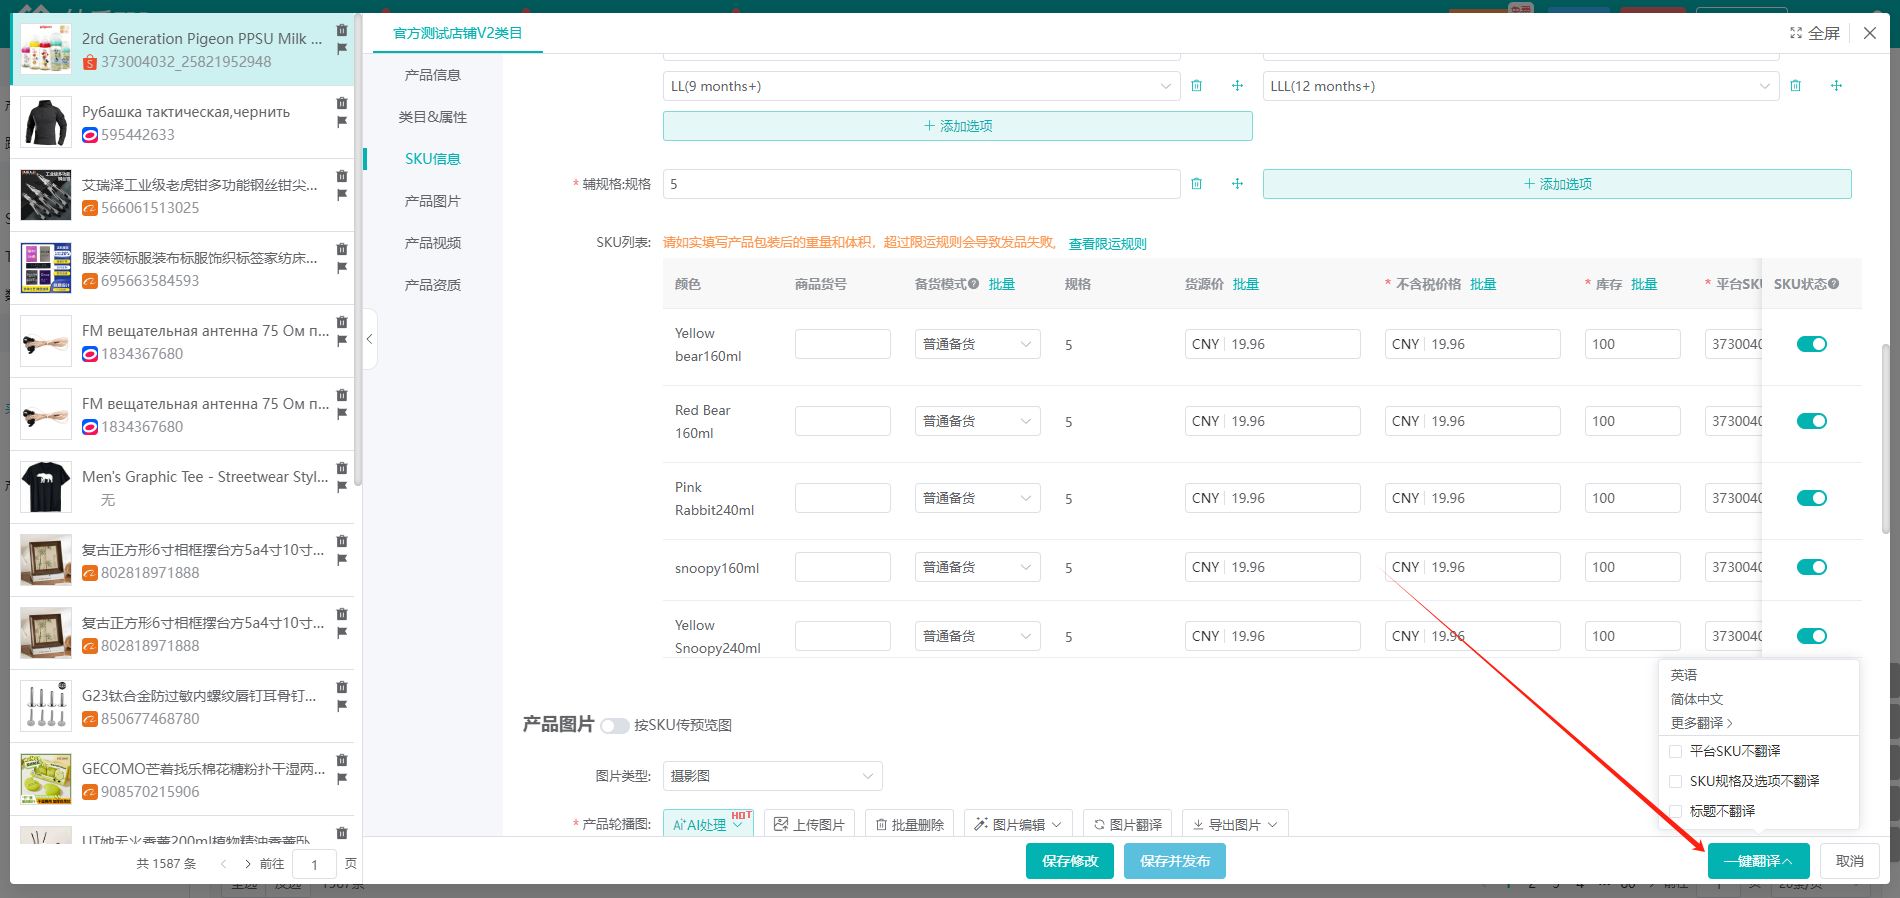Open the 图片类型 摄影图 dropdown
Viewport: 1900px width, 898px height.
point(772,776)
